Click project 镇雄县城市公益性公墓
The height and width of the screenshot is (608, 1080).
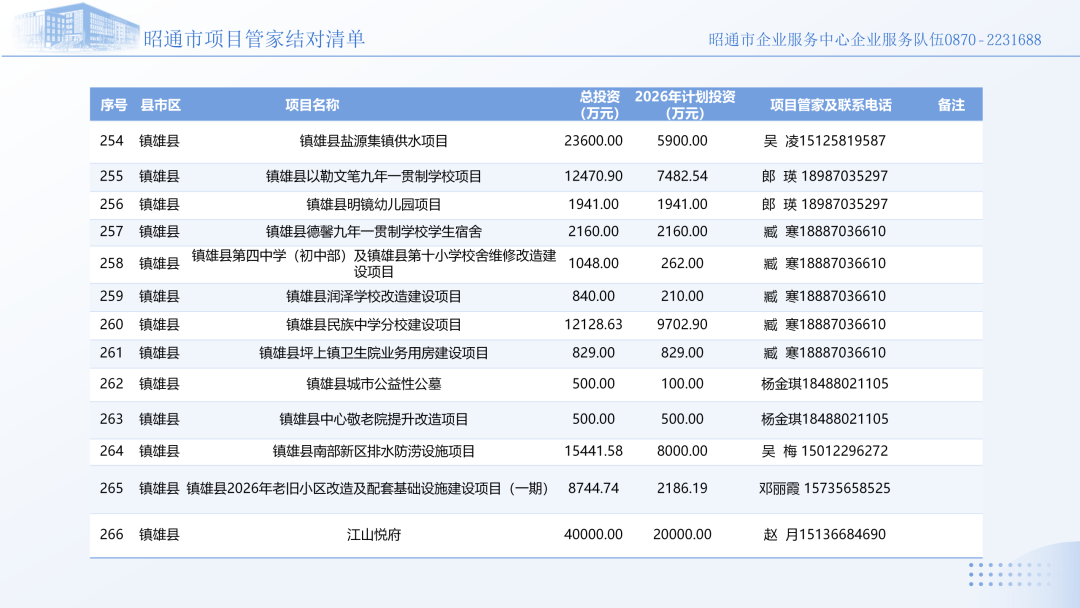(x=374, y=384)
